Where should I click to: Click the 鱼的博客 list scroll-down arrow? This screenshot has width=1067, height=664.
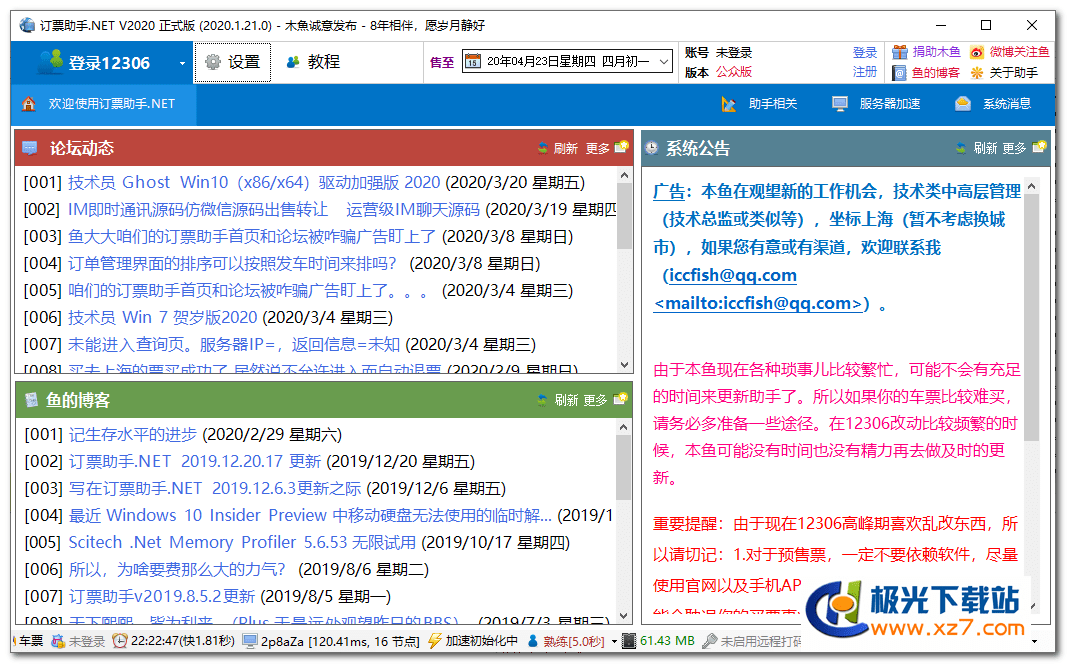click(x=623, y=616)
